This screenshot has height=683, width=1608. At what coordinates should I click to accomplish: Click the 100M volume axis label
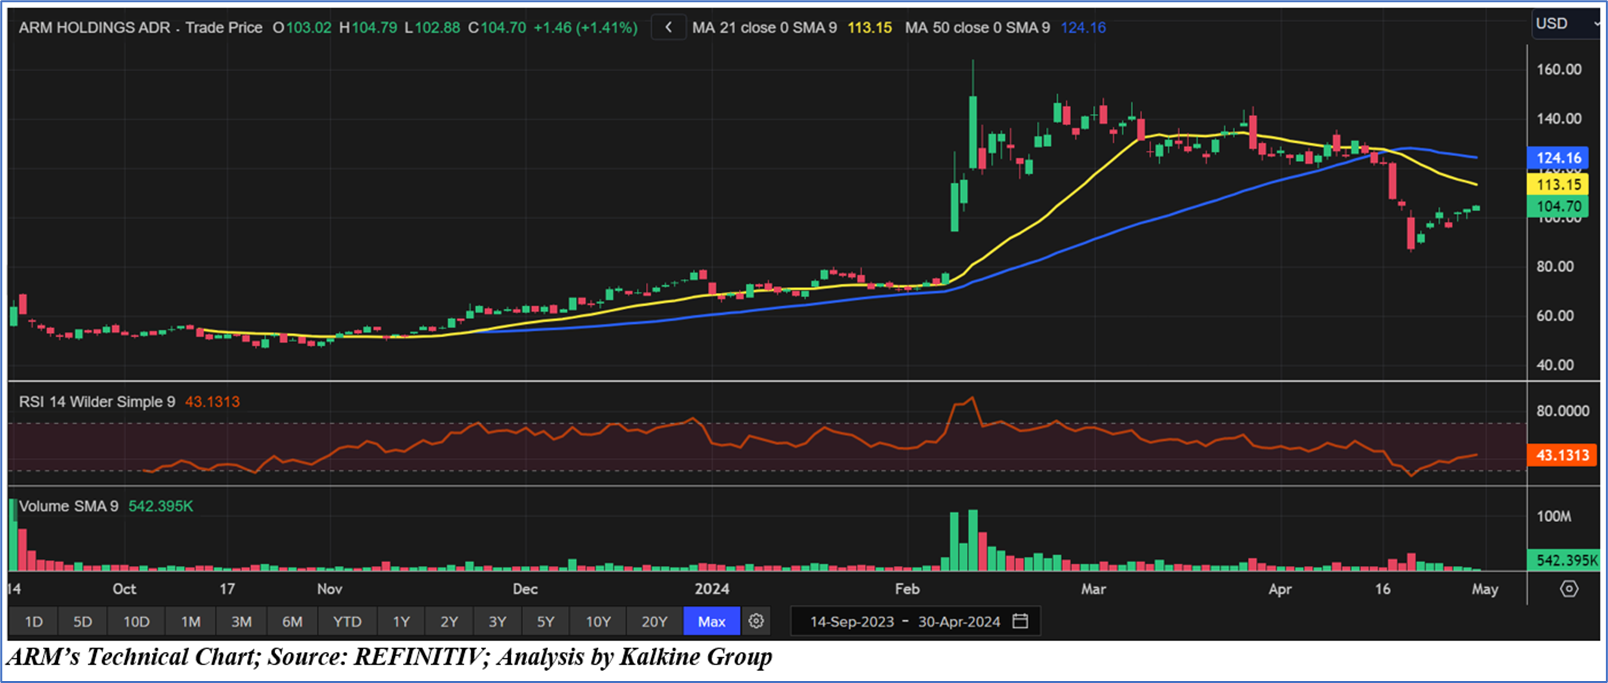(1554, 516)
